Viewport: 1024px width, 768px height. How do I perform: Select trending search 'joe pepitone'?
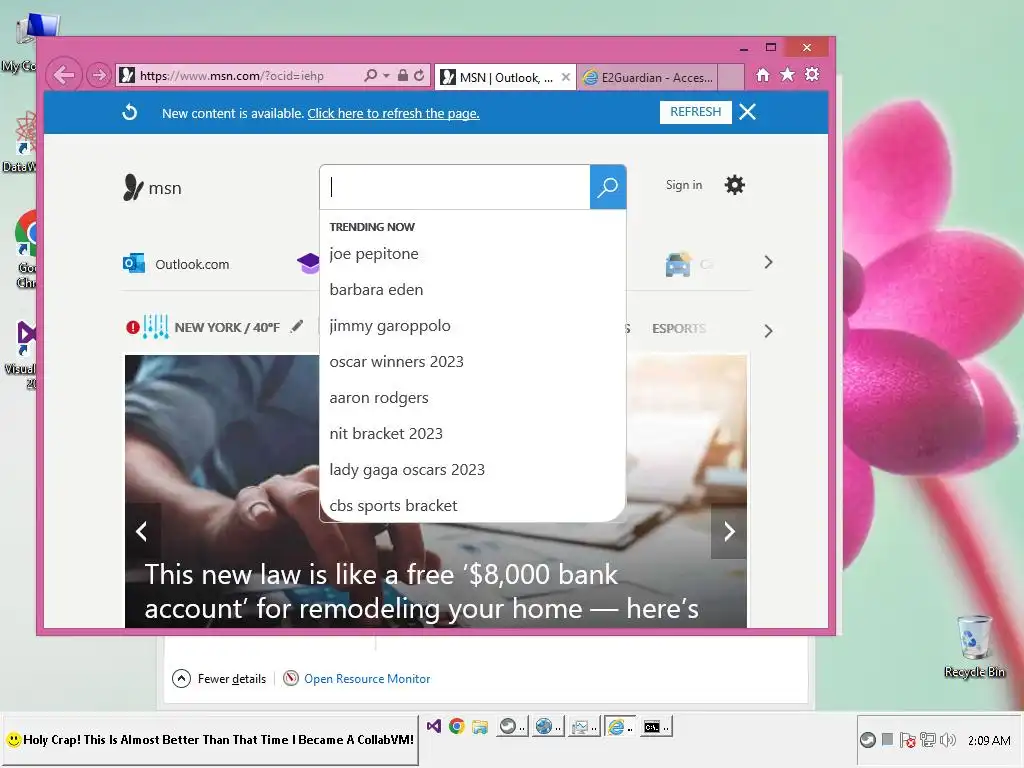pyautogui.click(x=374, y=253)
